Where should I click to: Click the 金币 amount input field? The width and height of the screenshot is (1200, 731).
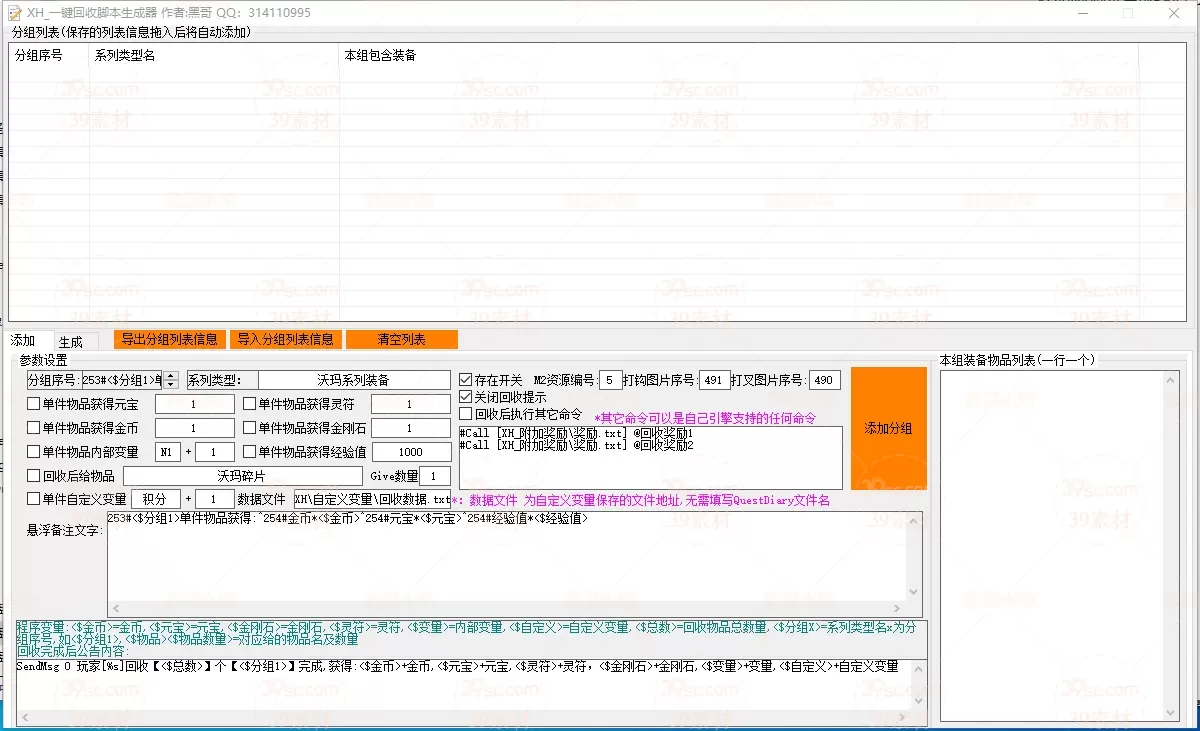pos(195,428)
